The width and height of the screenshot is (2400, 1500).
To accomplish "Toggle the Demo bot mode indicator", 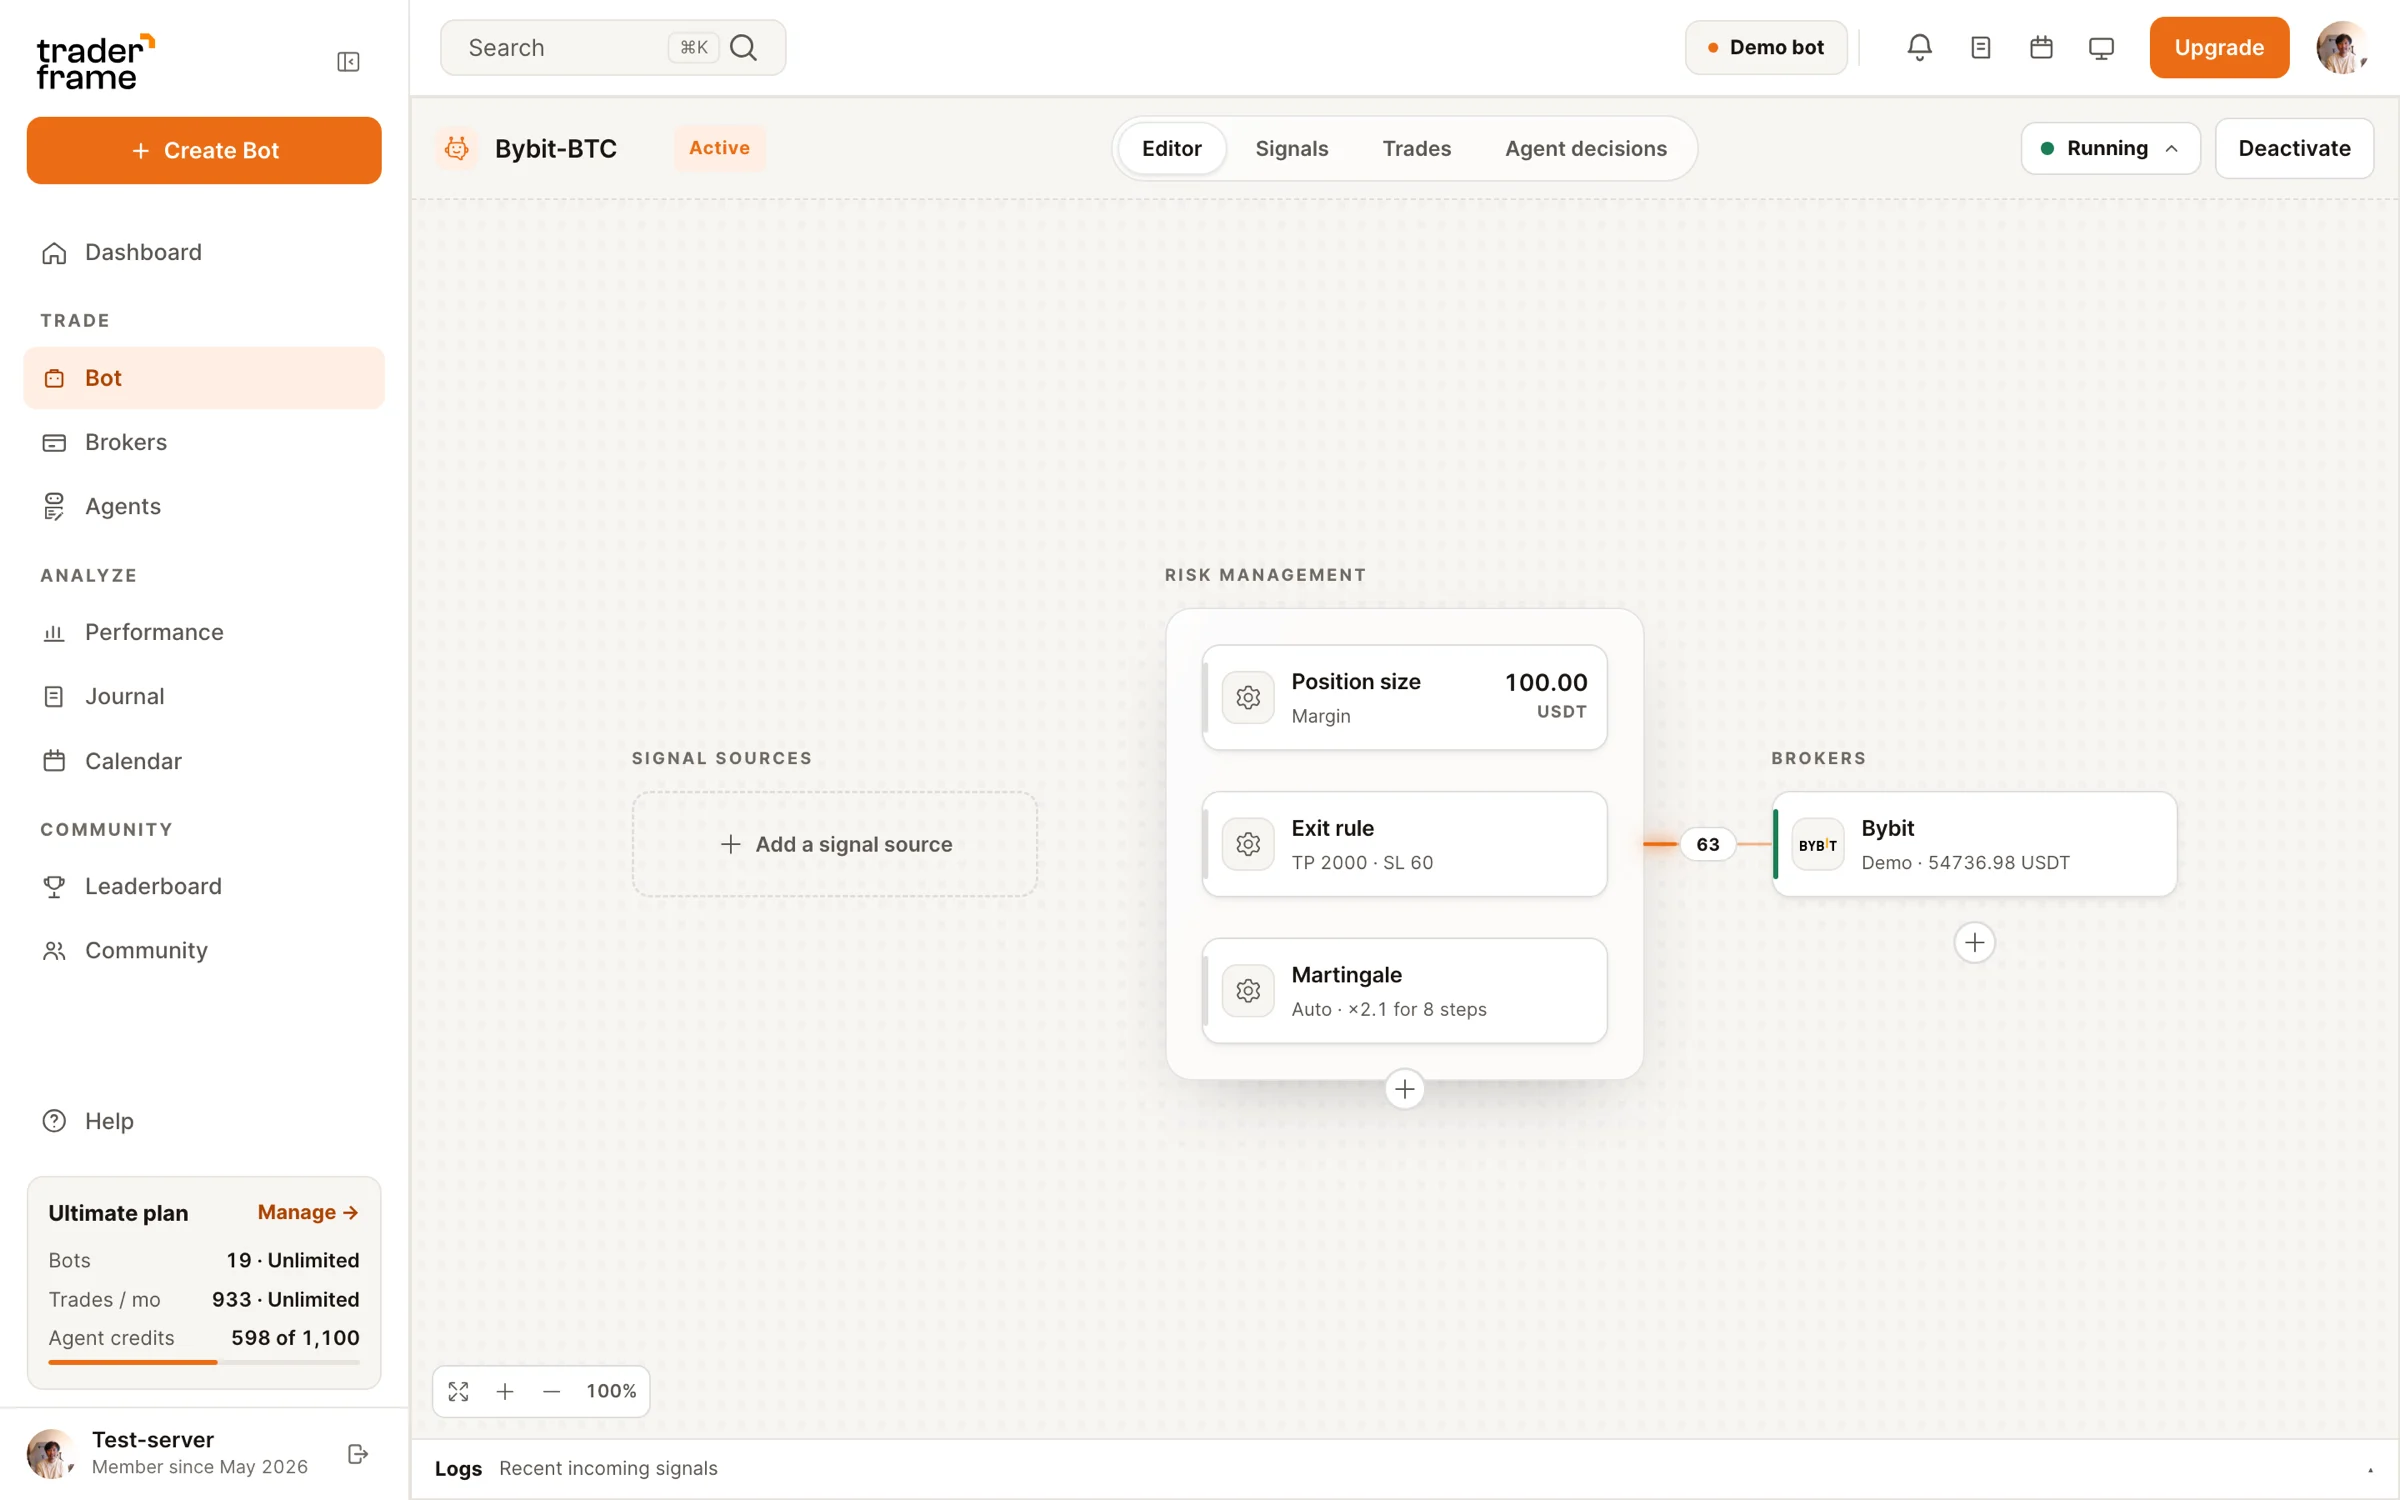I will click(x=1766, y=47).
